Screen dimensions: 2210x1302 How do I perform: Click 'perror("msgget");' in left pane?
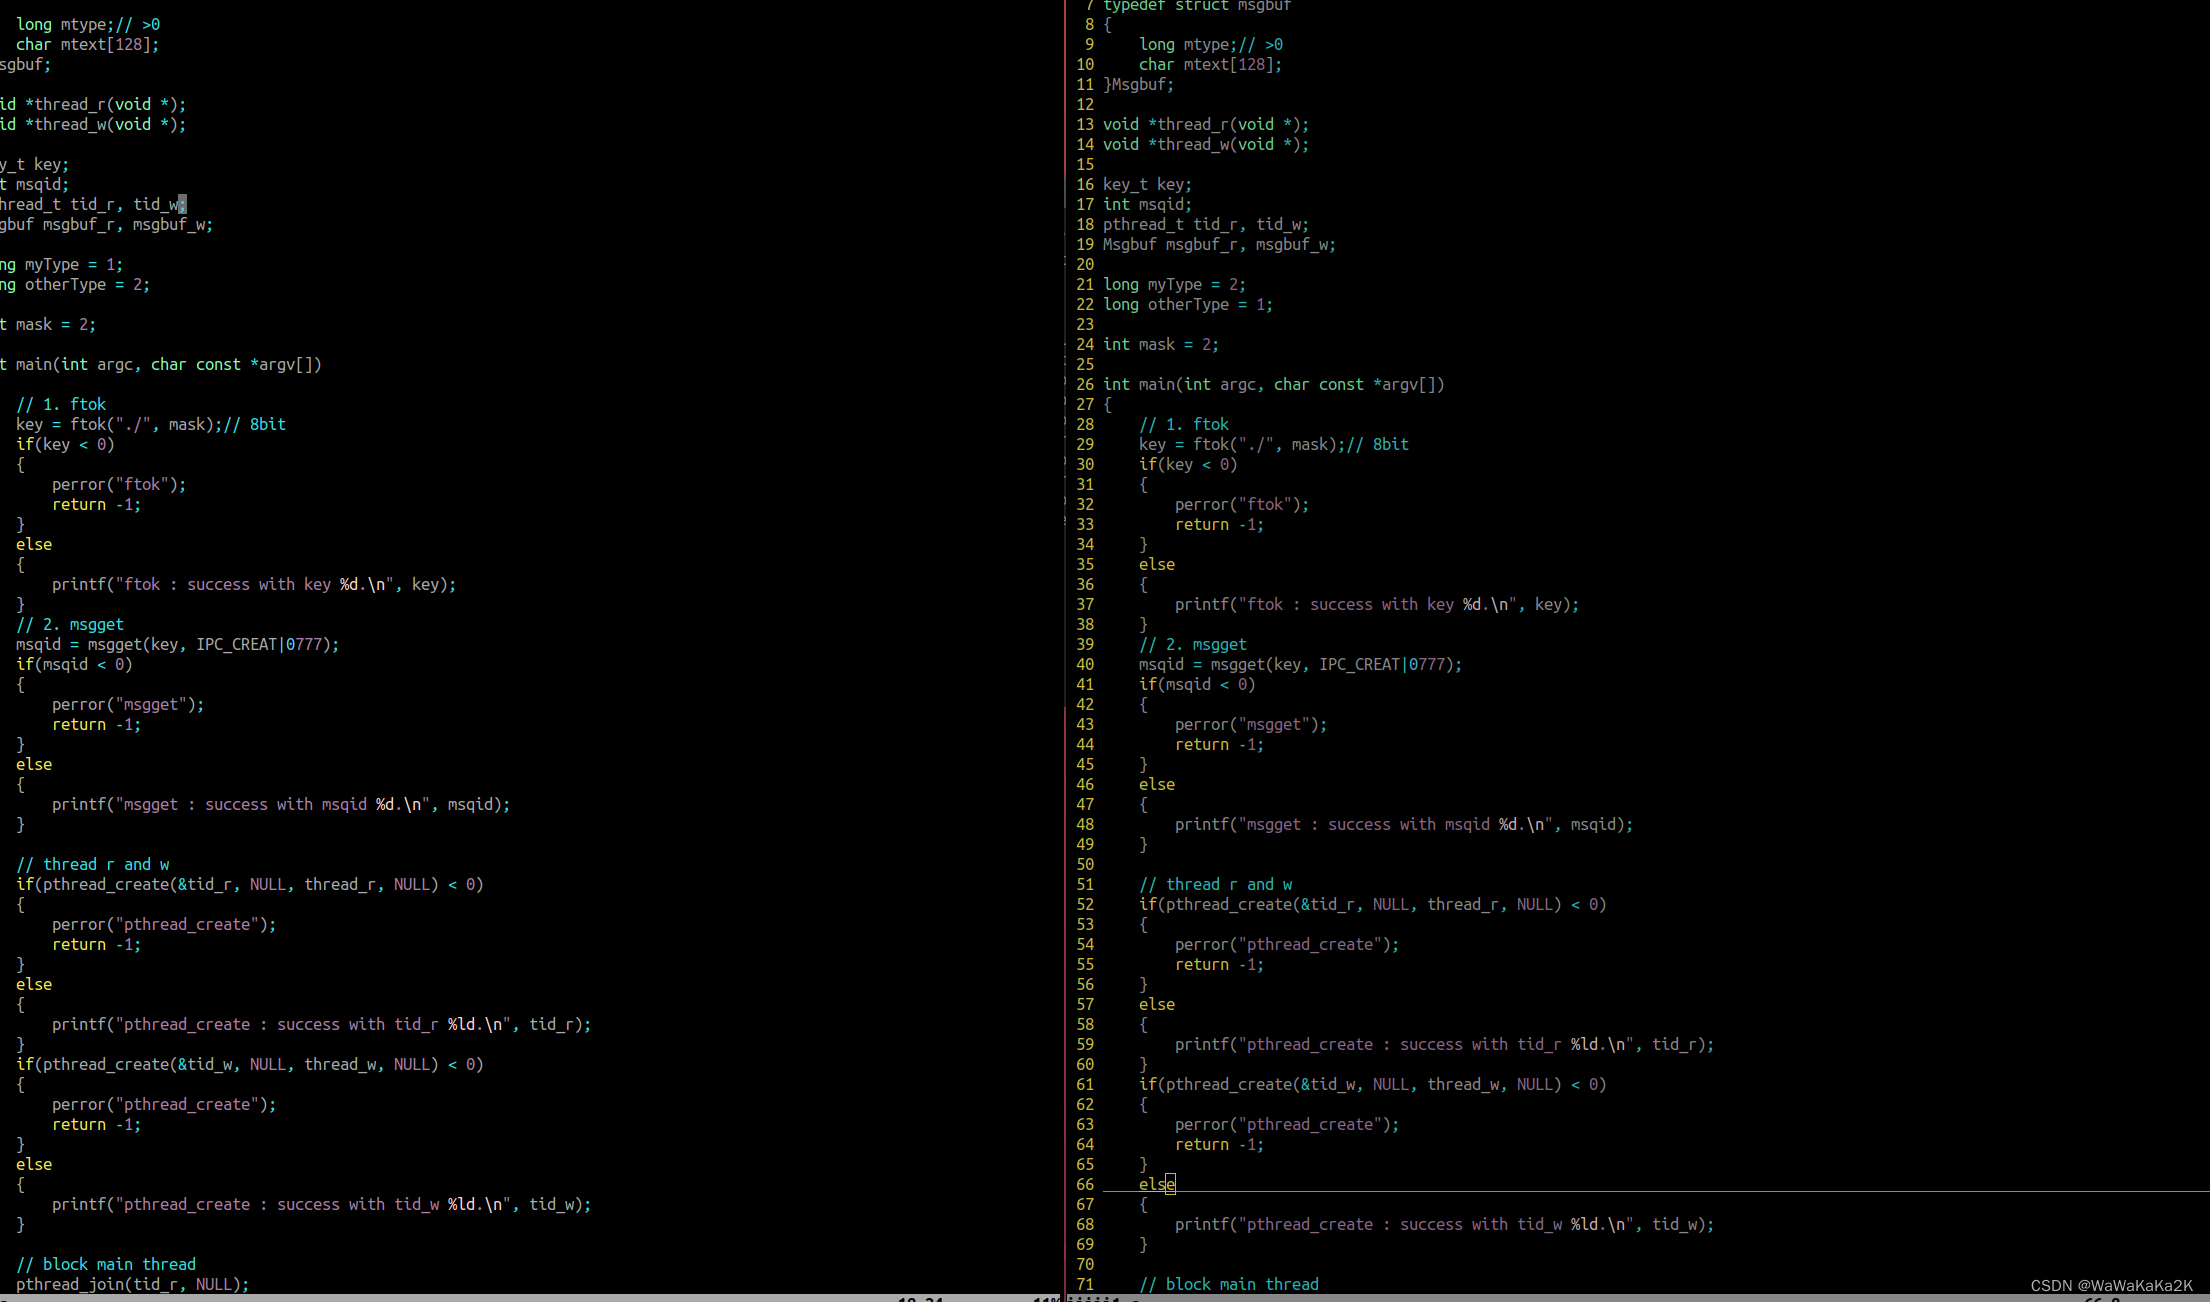coord(128,705)
